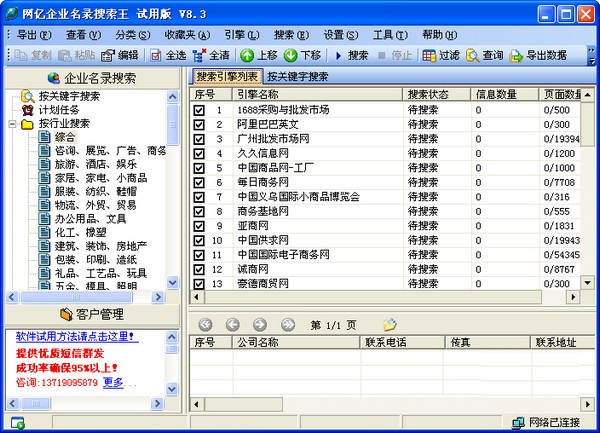Select the row 中国国际电子商务网
The width and height of the screenshot is (600, 433).
385,255
